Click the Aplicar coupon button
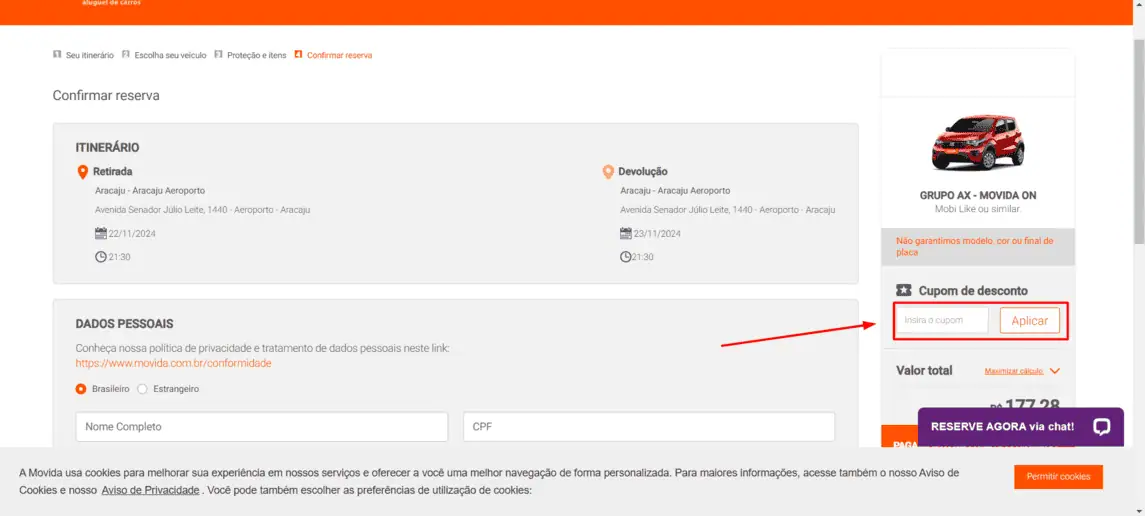 point(1030,320)
